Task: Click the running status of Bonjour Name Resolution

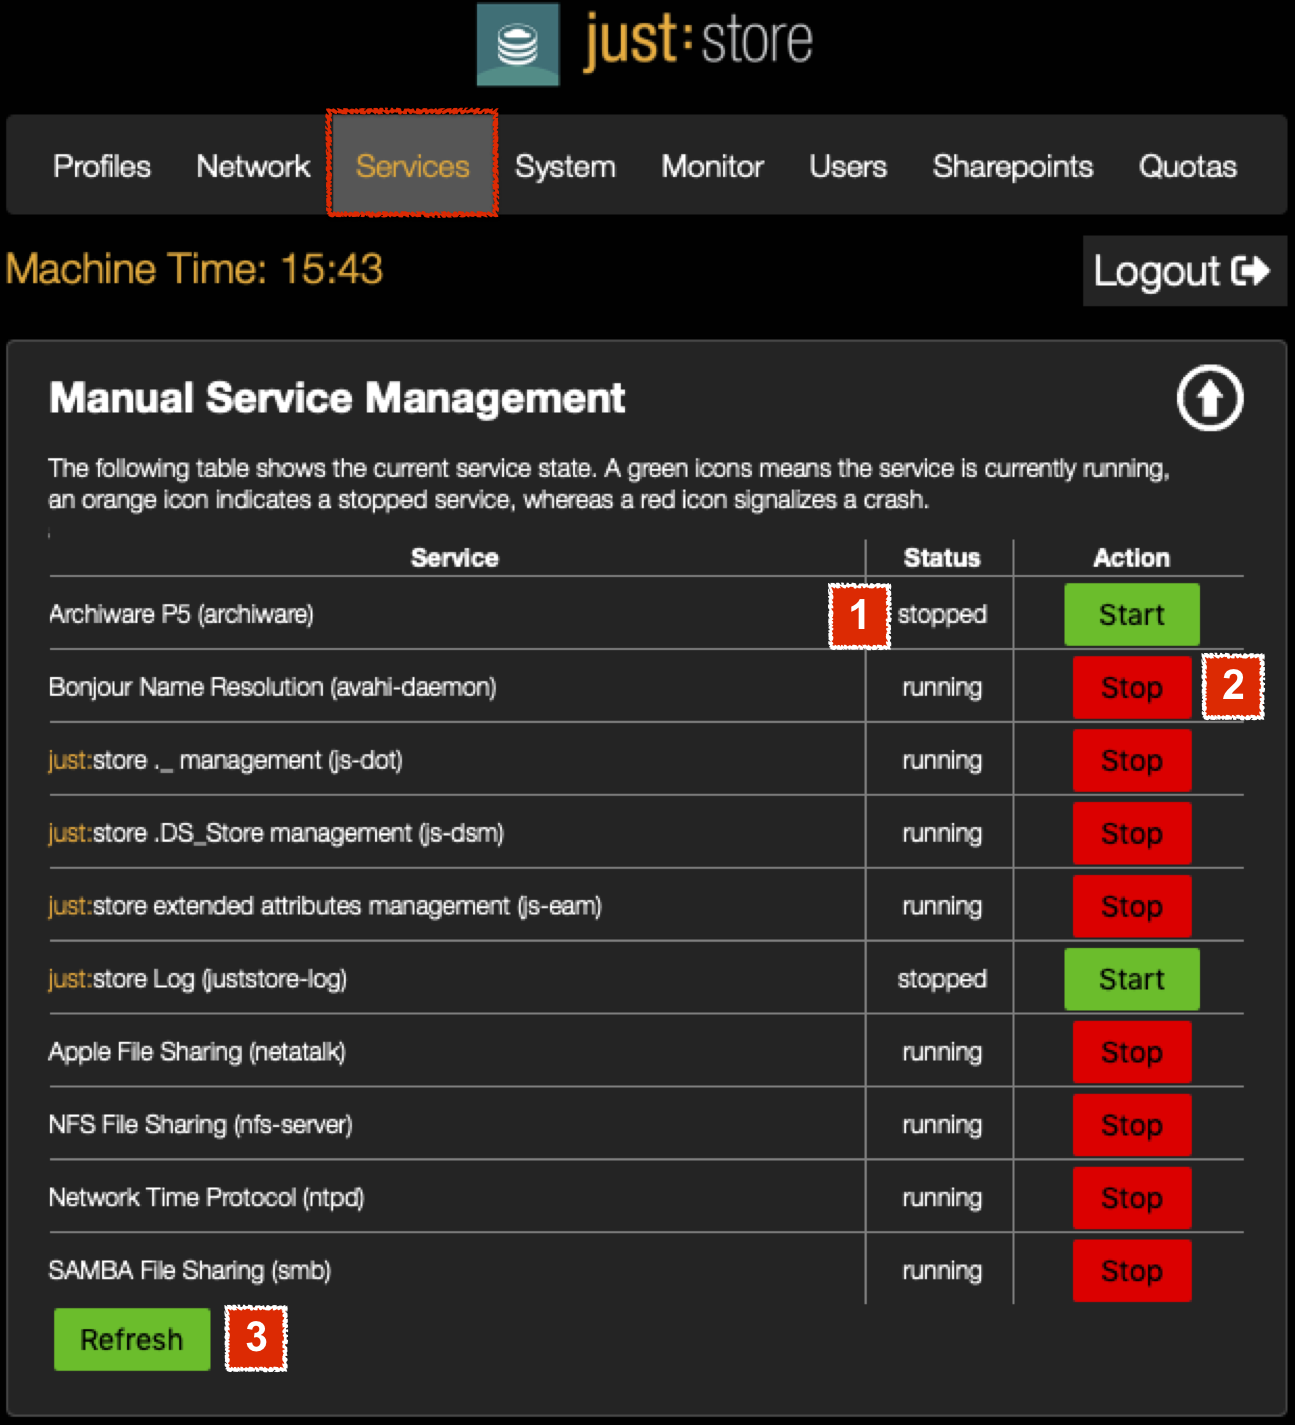Action: (x=942, y=688)
